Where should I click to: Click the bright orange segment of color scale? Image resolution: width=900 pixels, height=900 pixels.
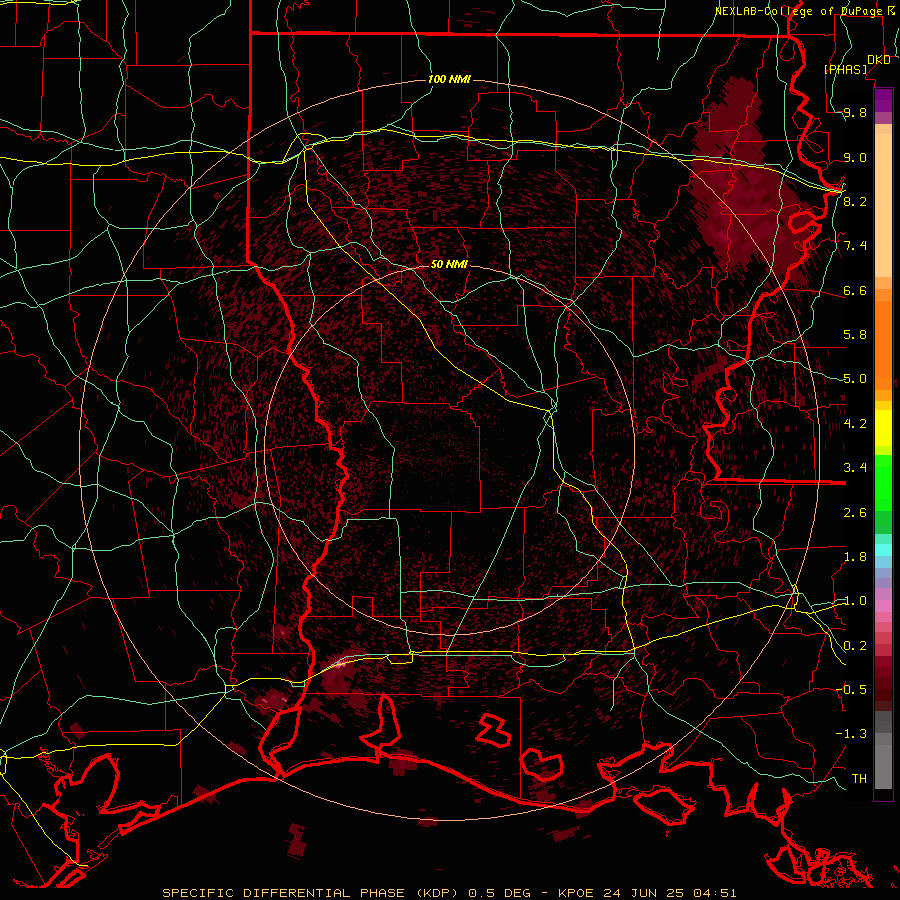click(x=883, y=344)
